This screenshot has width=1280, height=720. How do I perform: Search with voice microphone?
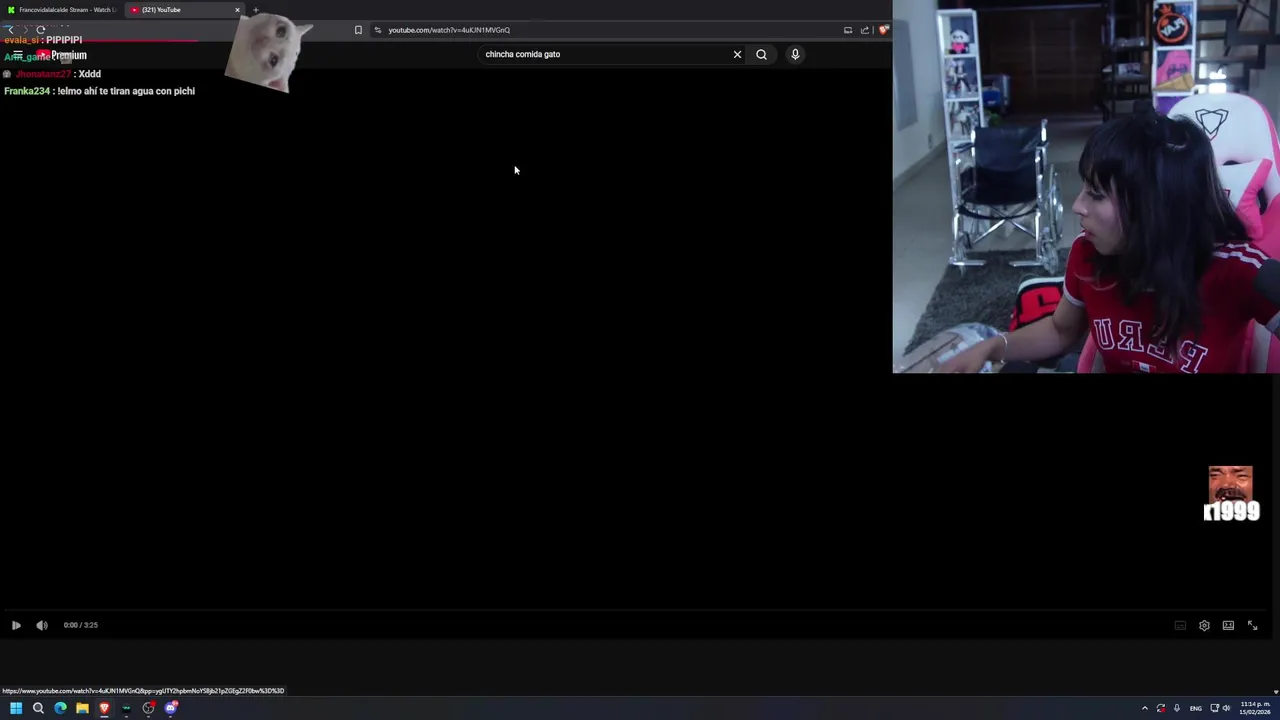pos(795,54)
